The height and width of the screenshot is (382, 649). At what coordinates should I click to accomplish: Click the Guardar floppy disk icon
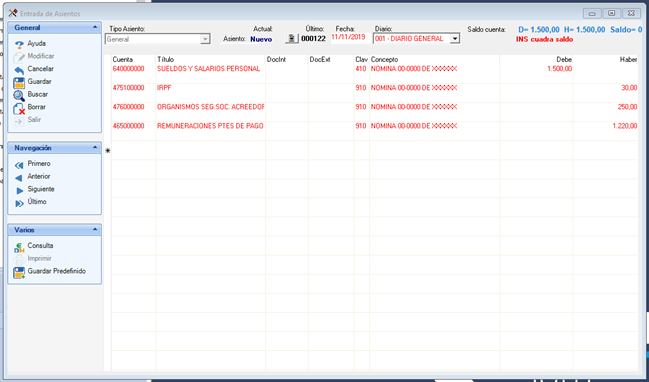tap(19, 82)
